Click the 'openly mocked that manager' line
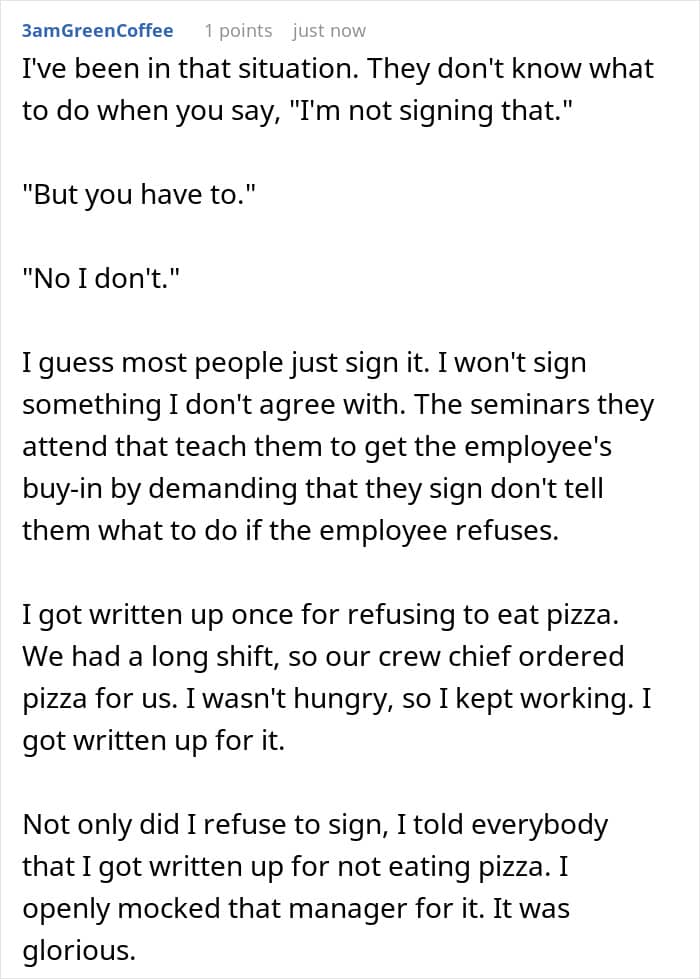700x979 pixels. point(296,908)
